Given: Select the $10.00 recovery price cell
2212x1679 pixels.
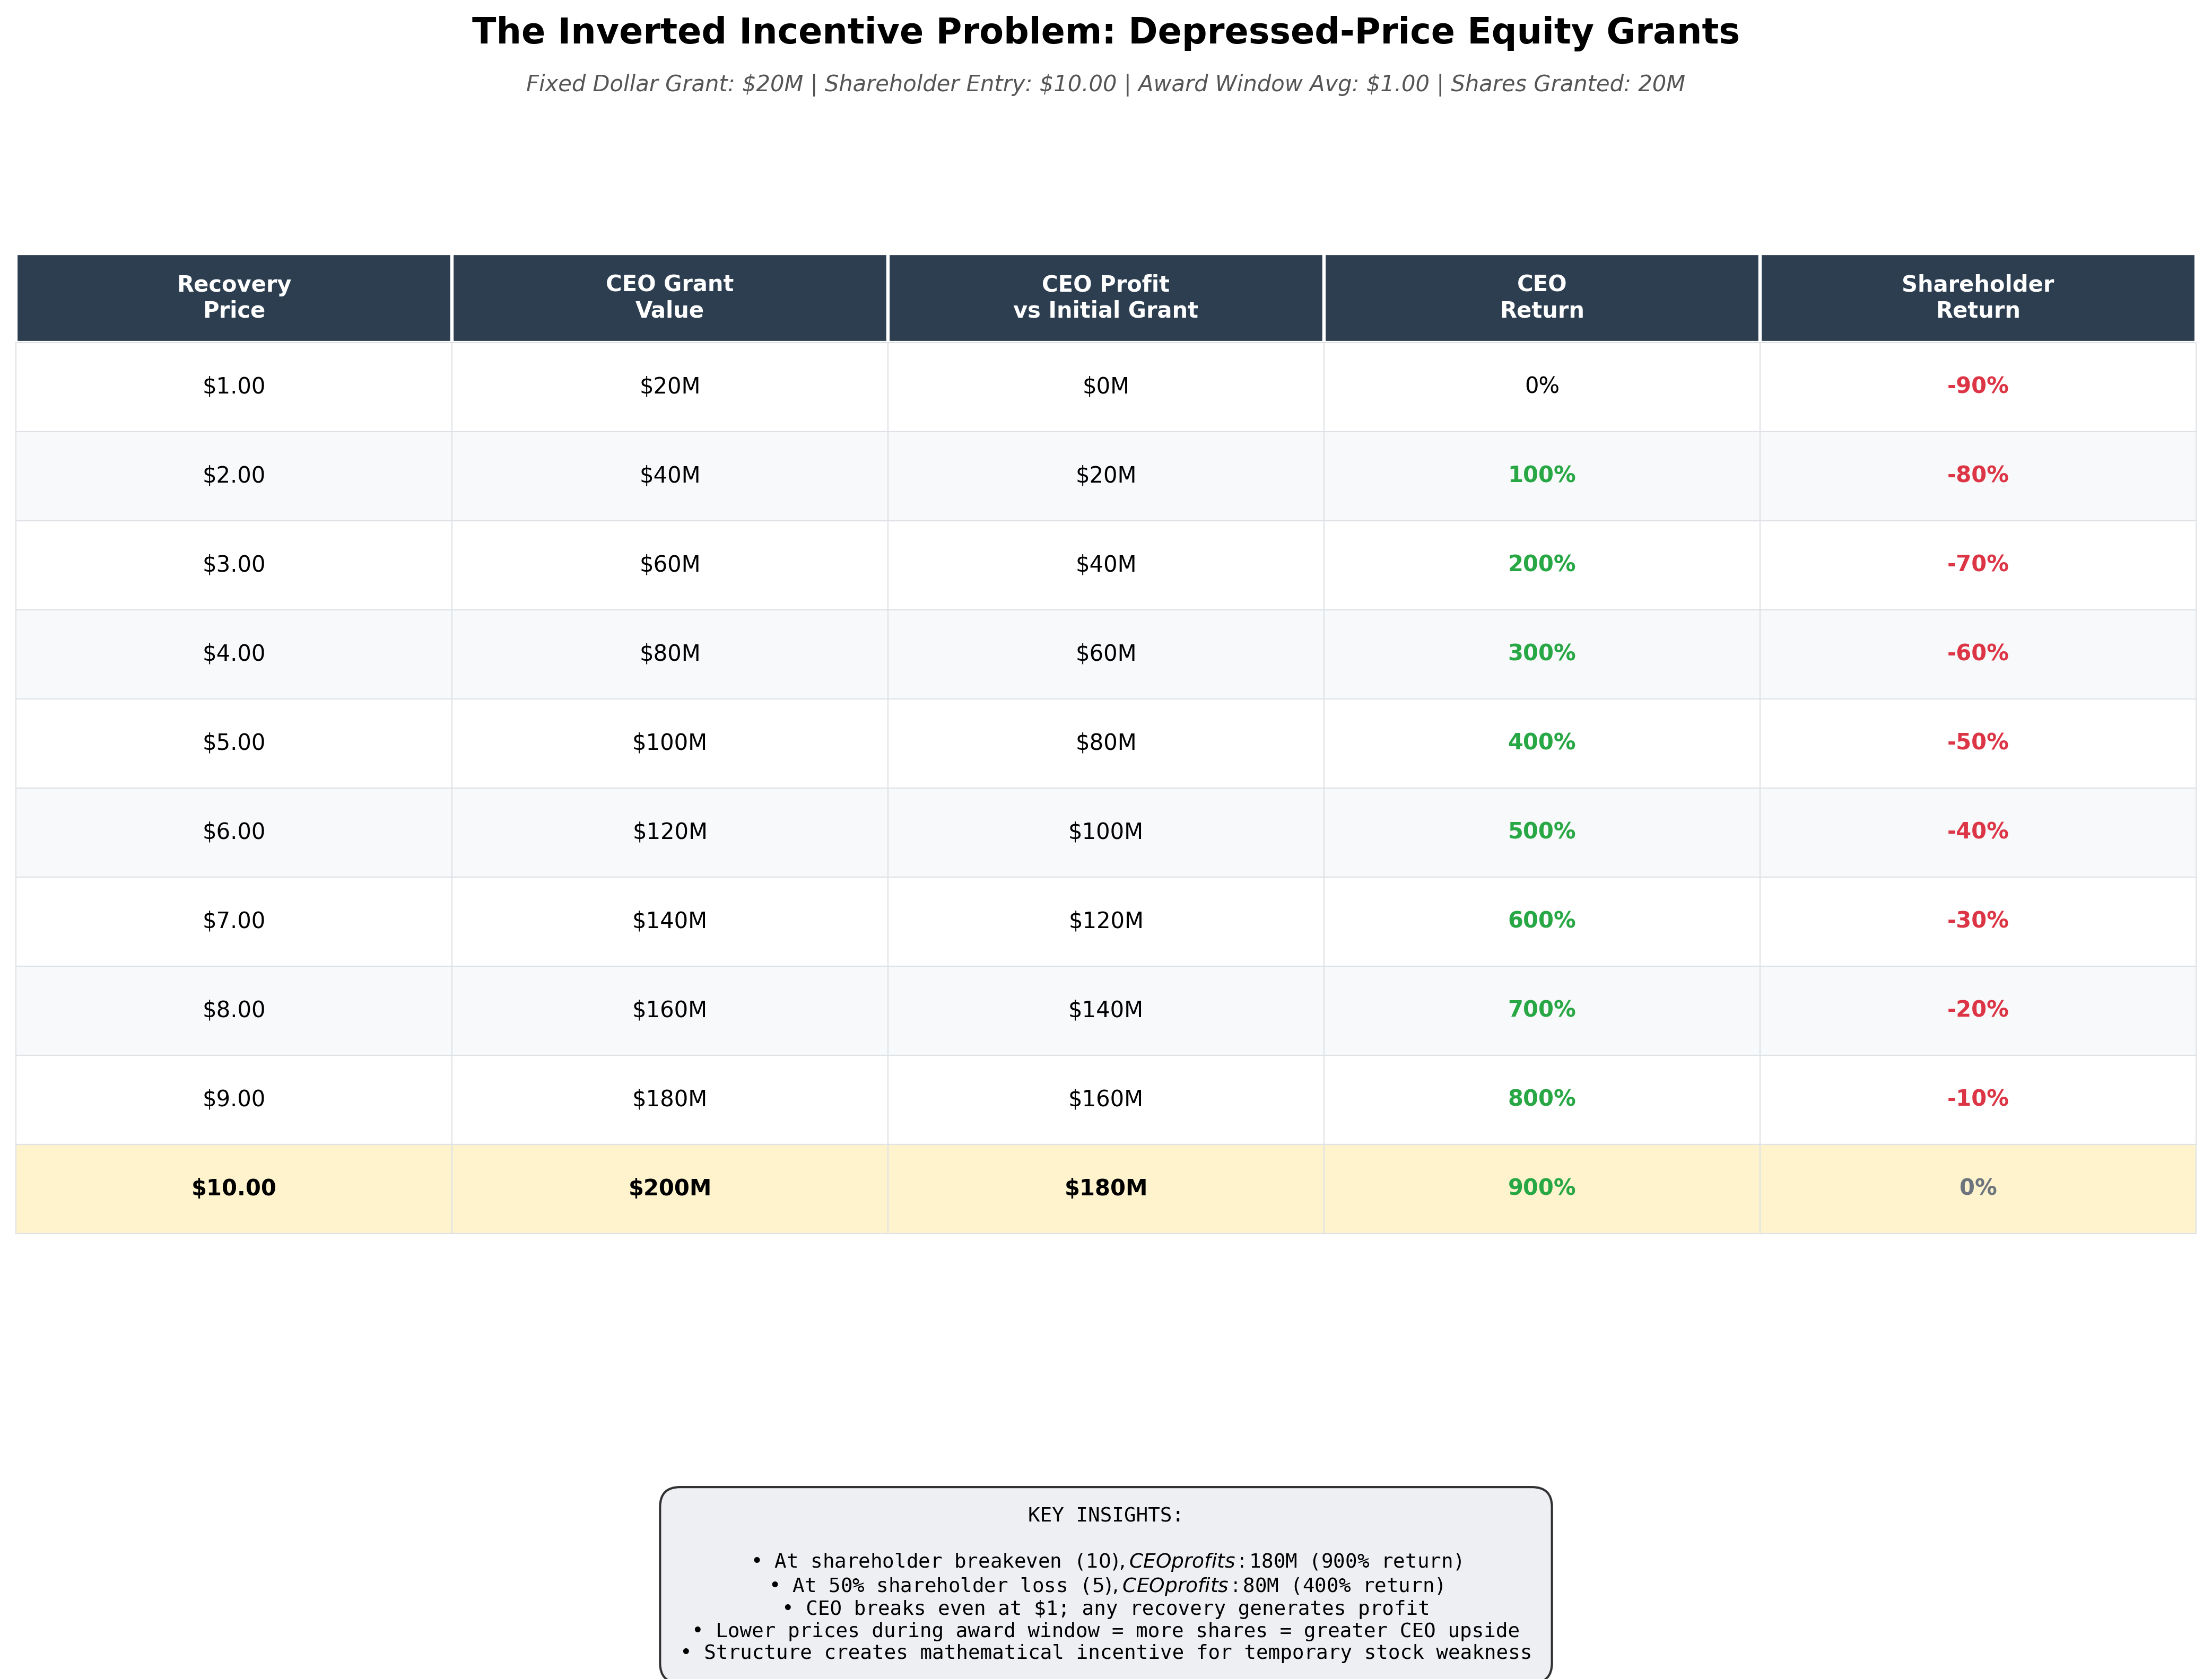Looking at the screenshot, I should click(234, 1188).
